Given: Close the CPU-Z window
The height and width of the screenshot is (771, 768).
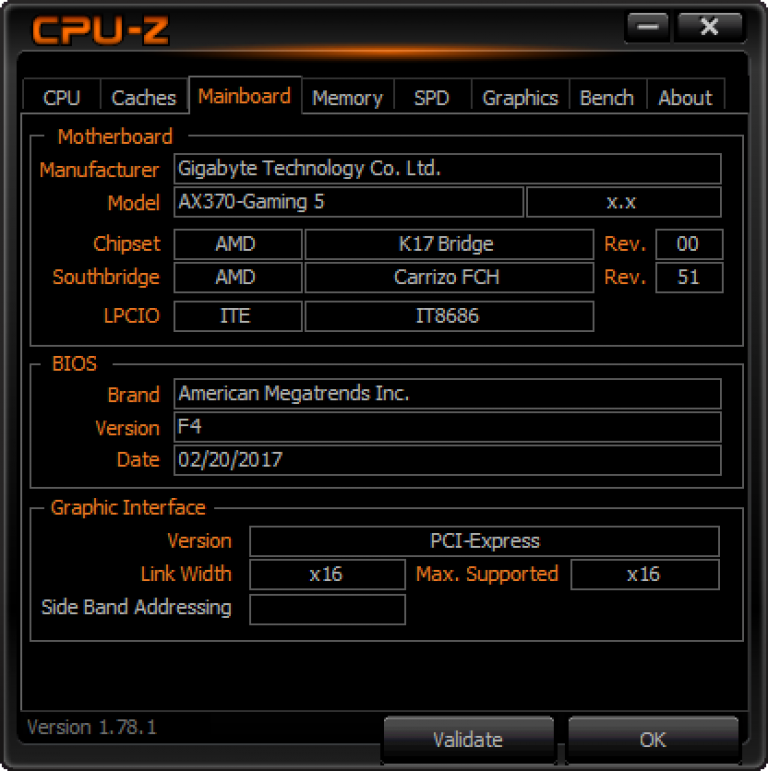Looking at the screenshot, I should tap(709, 27).
